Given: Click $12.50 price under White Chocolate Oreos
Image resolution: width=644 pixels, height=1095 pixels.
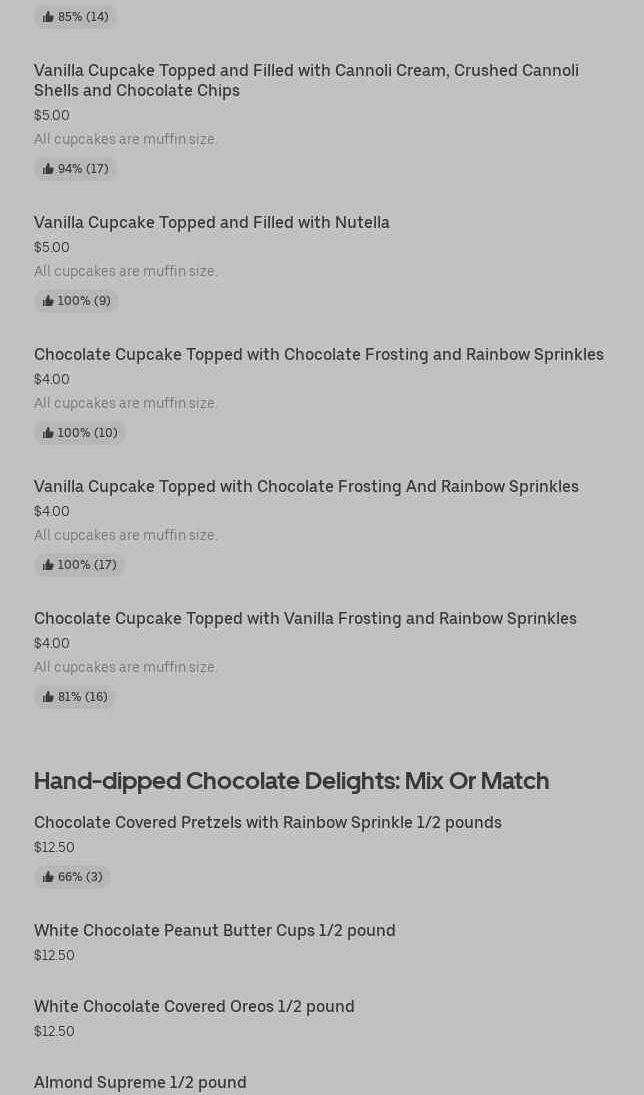Looking at the screenshot, I should pyautogui.click(x=54, y=1031).
